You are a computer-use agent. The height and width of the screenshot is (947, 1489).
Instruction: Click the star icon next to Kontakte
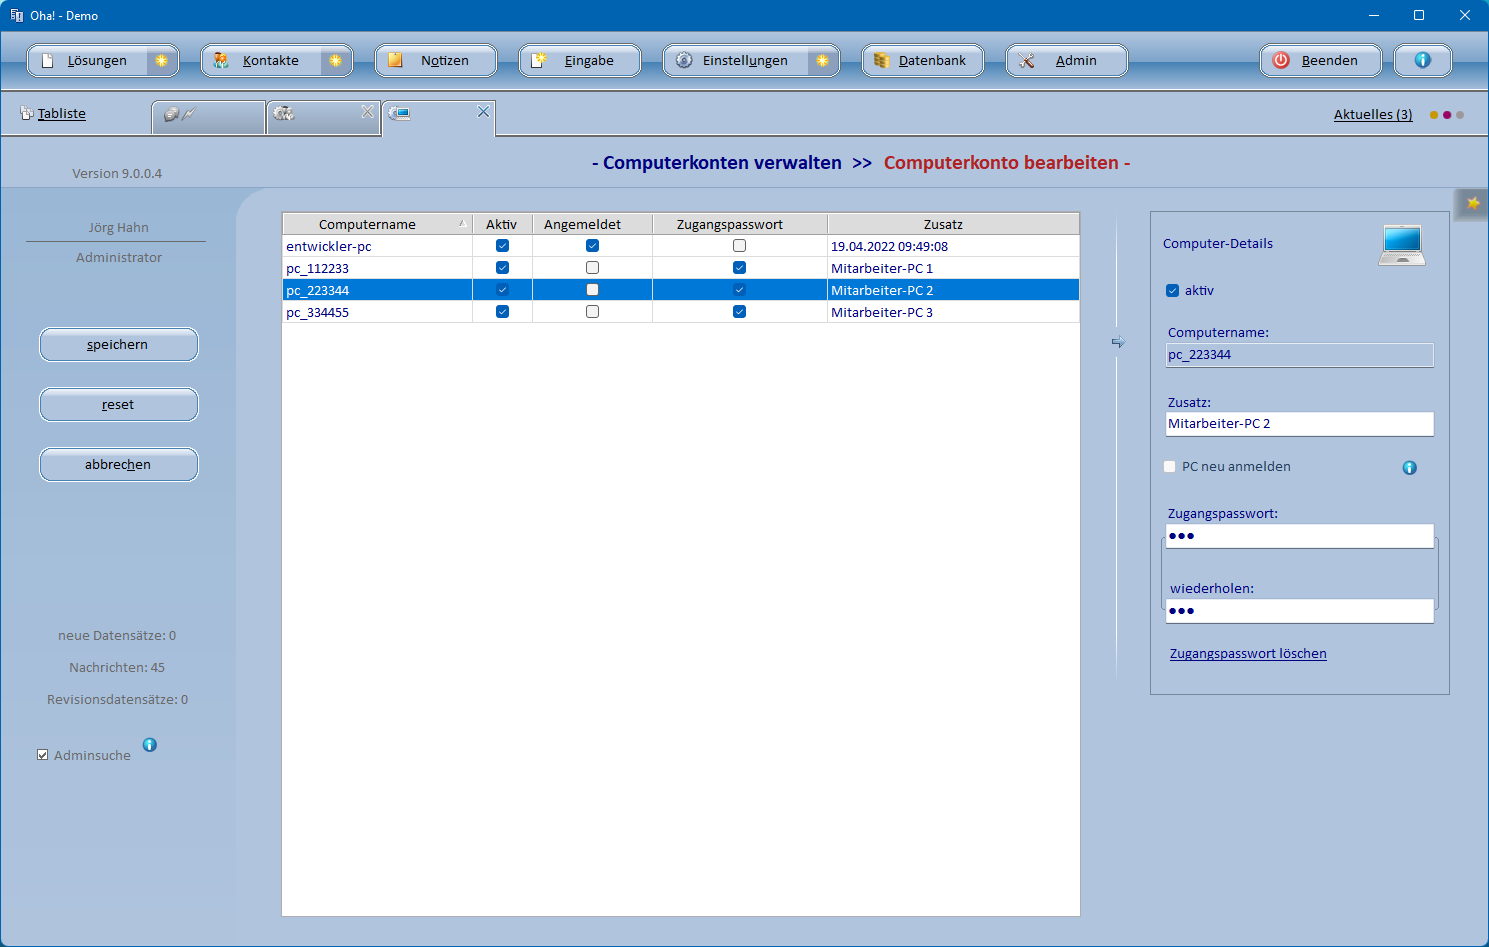point(335,61)
